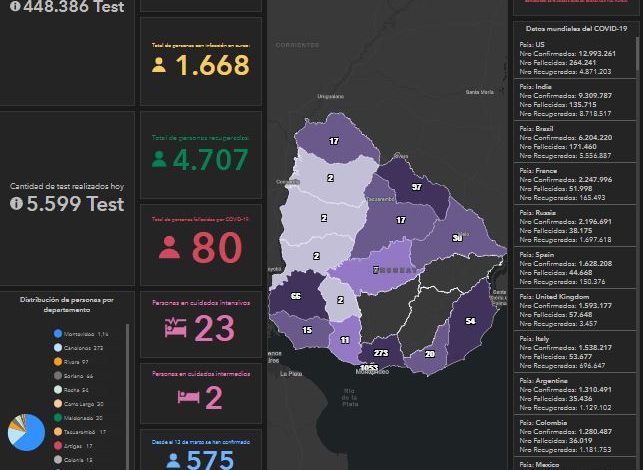Select the map department labeled 273
The height and width of the screenshot is (470, 643).
380,353
